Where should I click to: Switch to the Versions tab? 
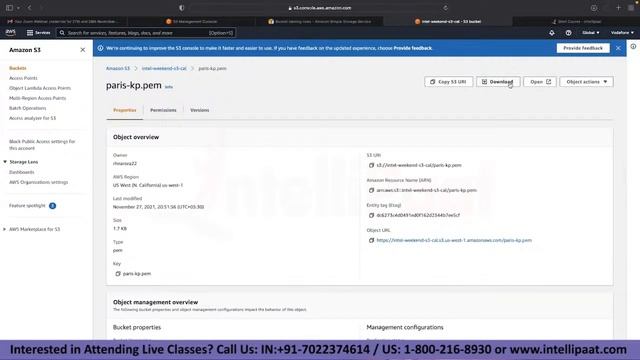coord(200,110)
